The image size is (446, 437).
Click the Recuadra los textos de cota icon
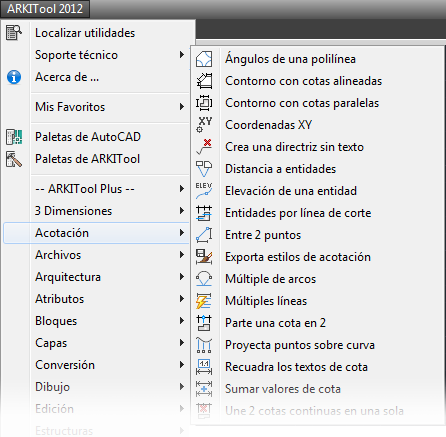(x=204, y=367)
